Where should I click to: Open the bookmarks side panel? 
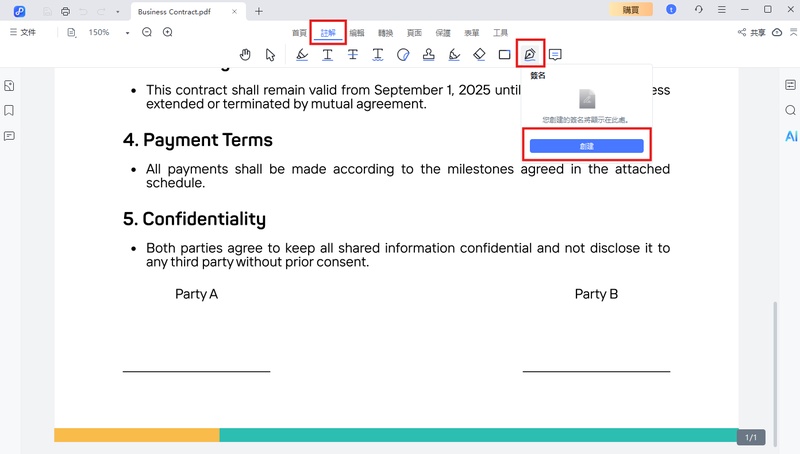(9, 111)
